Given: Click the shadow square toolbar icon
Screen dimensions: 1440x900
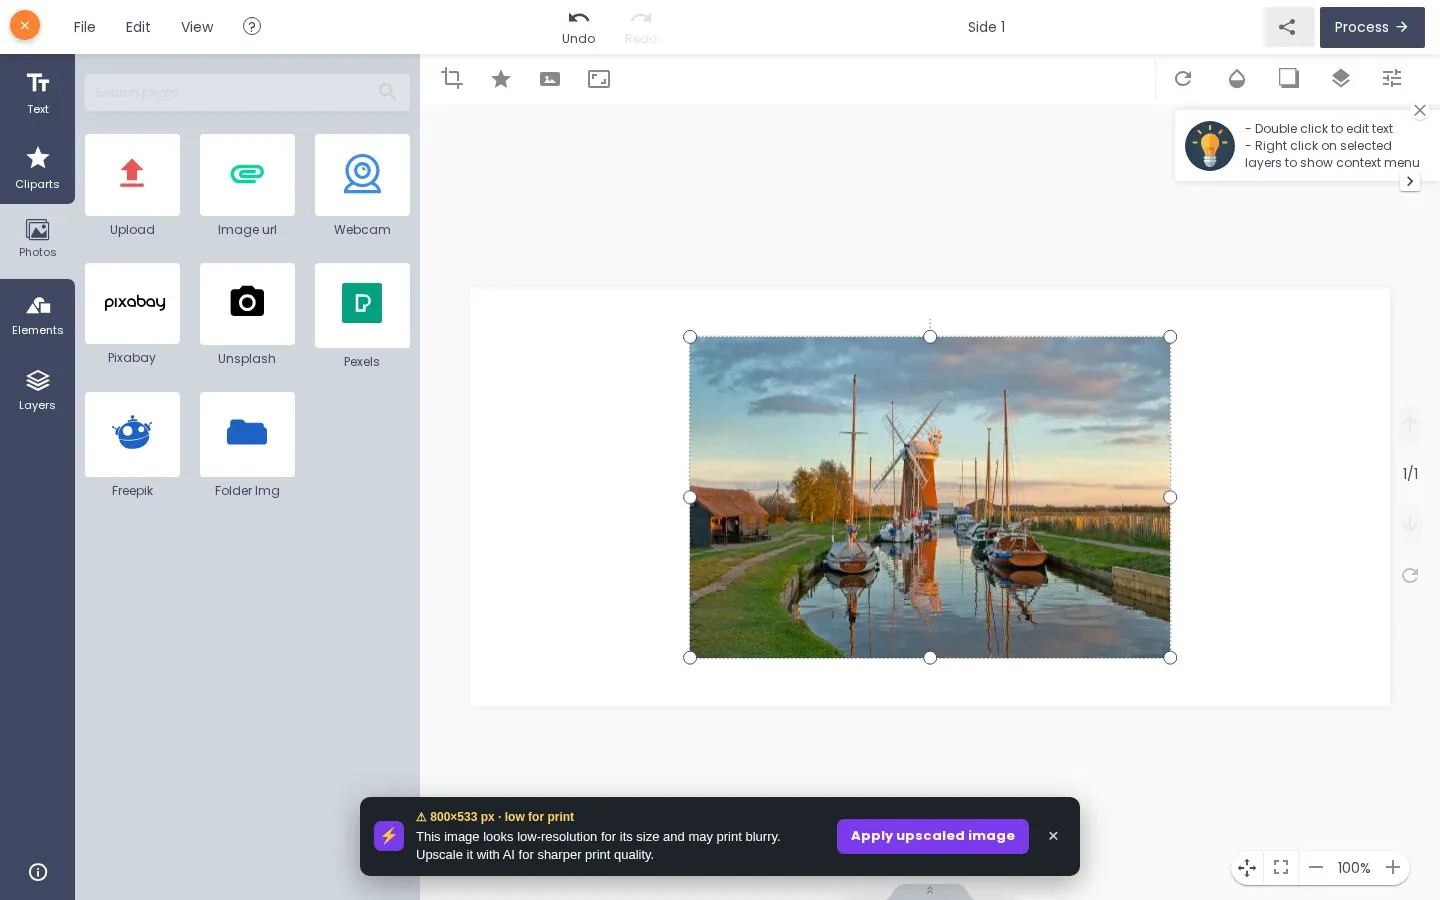Looking at the screenshot, I should [x=1289, y=78].
